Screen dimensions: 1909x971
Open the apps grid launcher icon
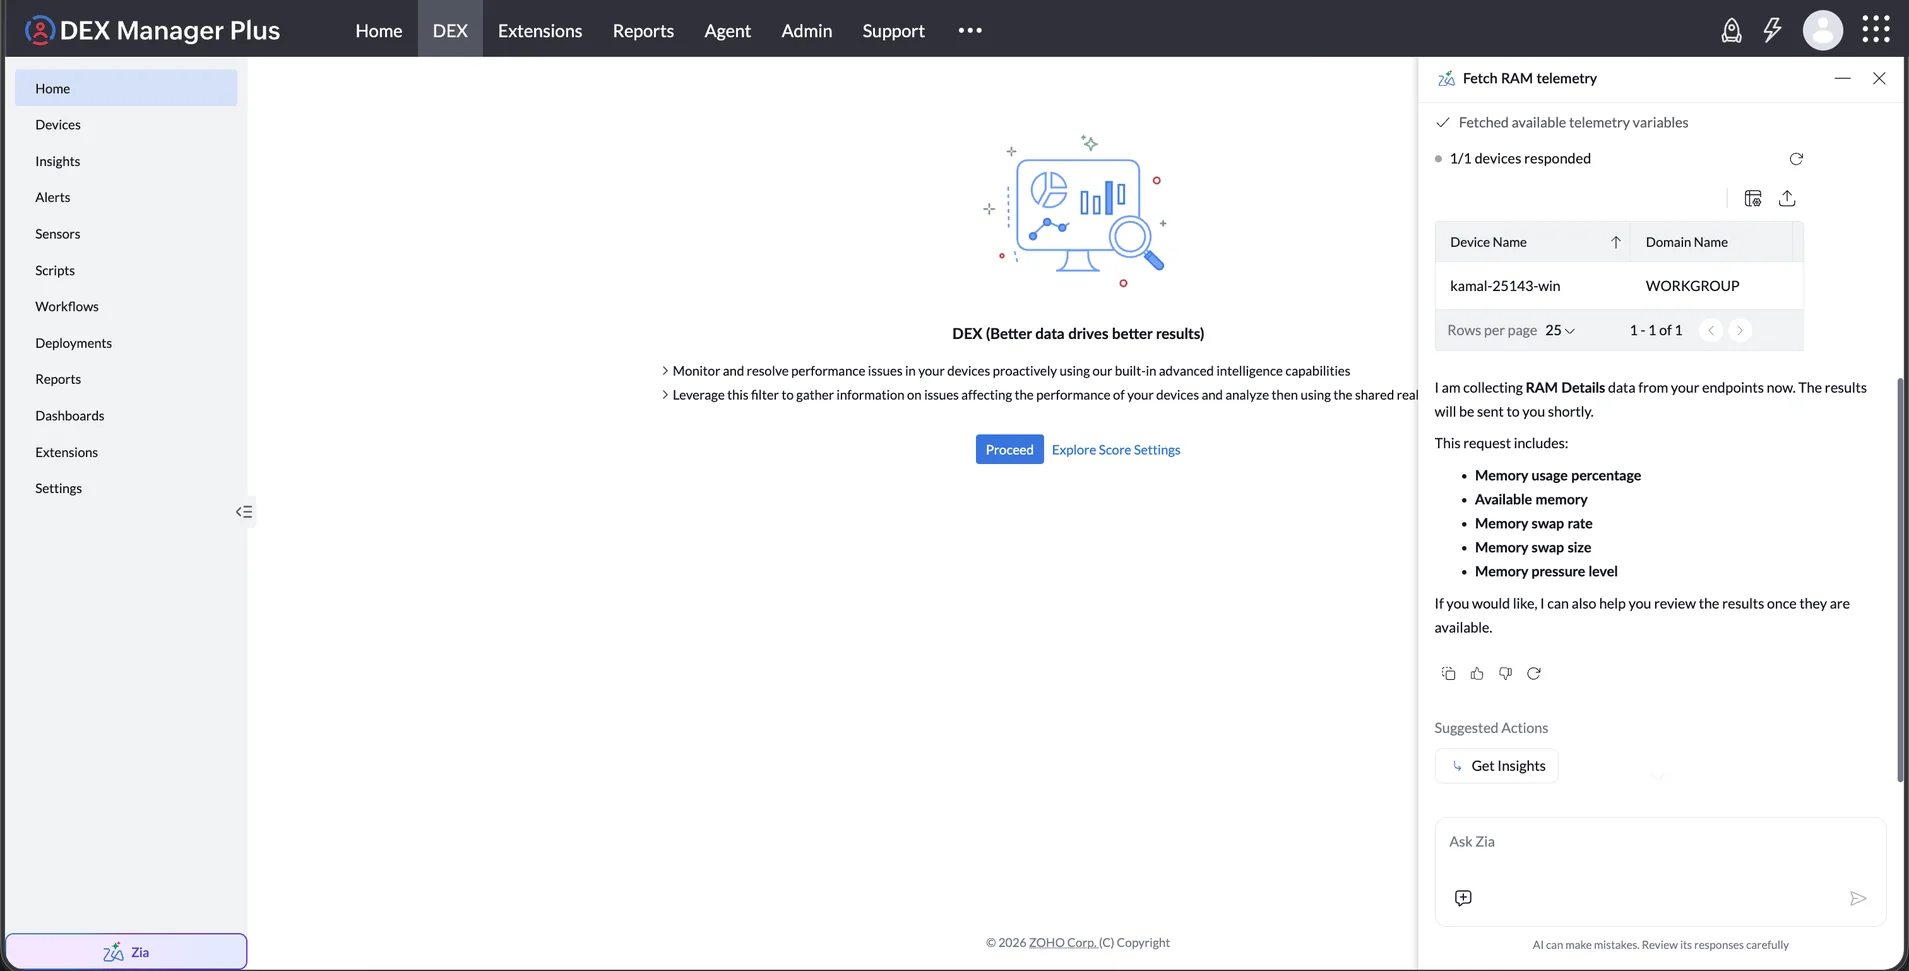pyautogui.click(x=1875, y=29)
